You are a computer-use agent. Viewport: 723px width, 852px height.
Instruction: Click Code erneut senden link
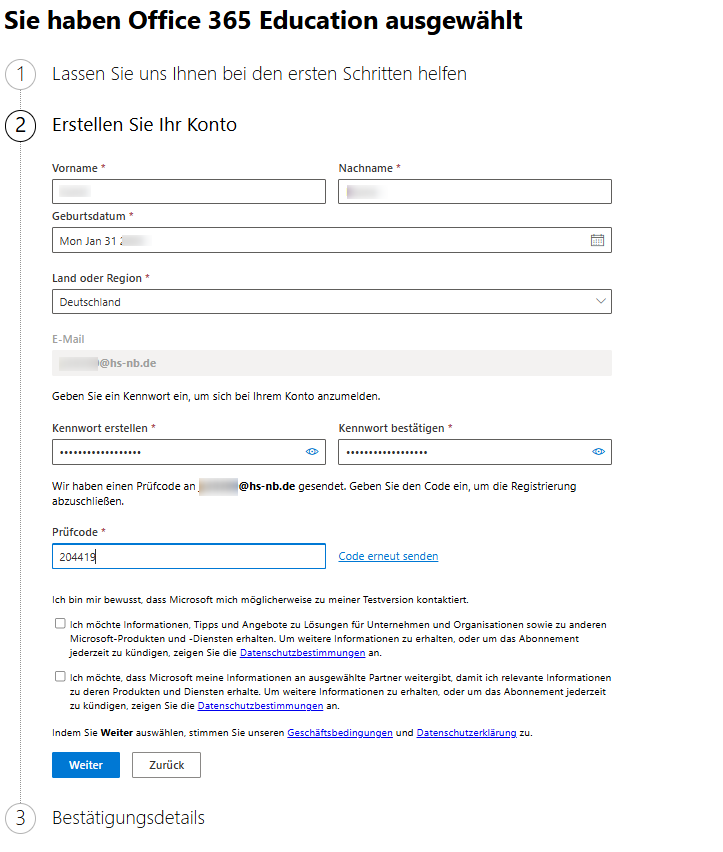pos(388,556)
